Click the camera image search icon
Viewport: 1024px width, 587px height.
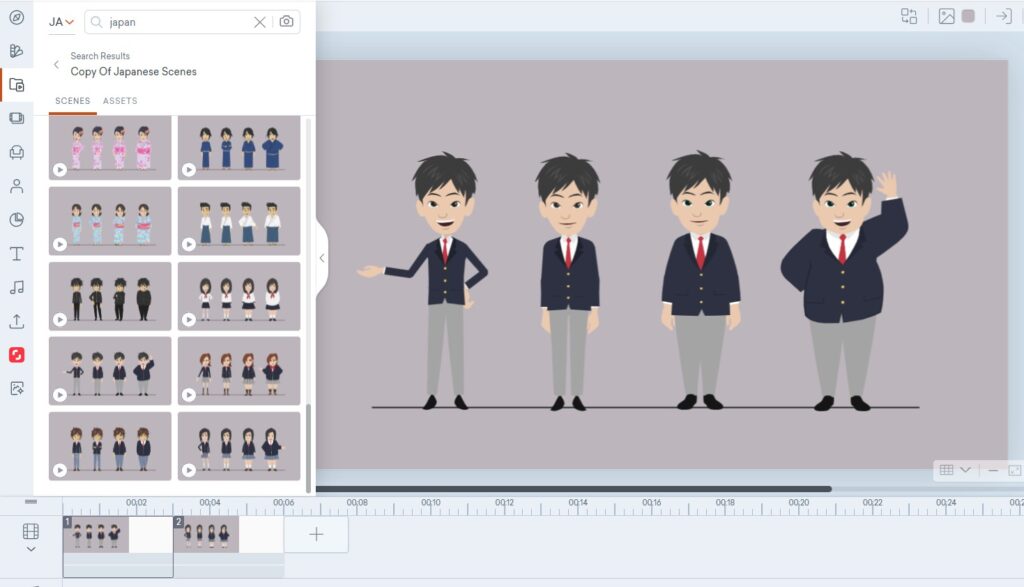[x=287, y=22]
